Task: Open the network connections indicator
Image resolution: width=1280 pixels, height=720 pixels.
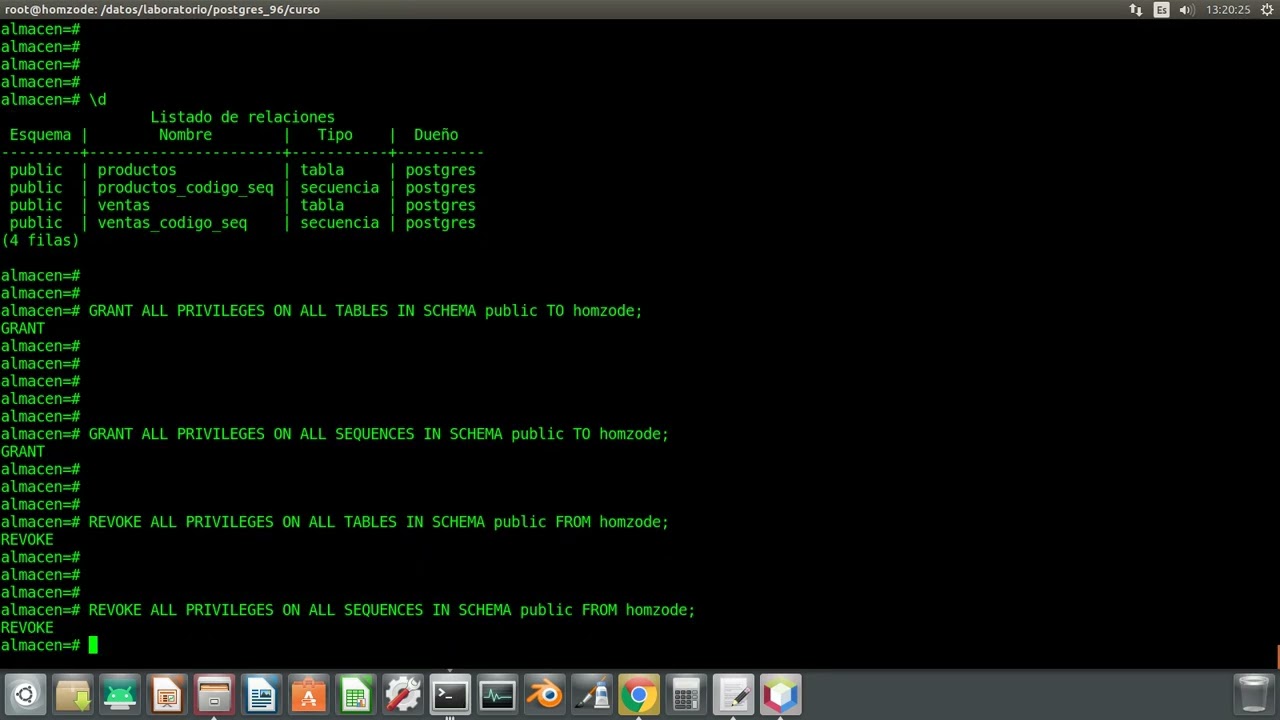Action: tap(1136, 9)
